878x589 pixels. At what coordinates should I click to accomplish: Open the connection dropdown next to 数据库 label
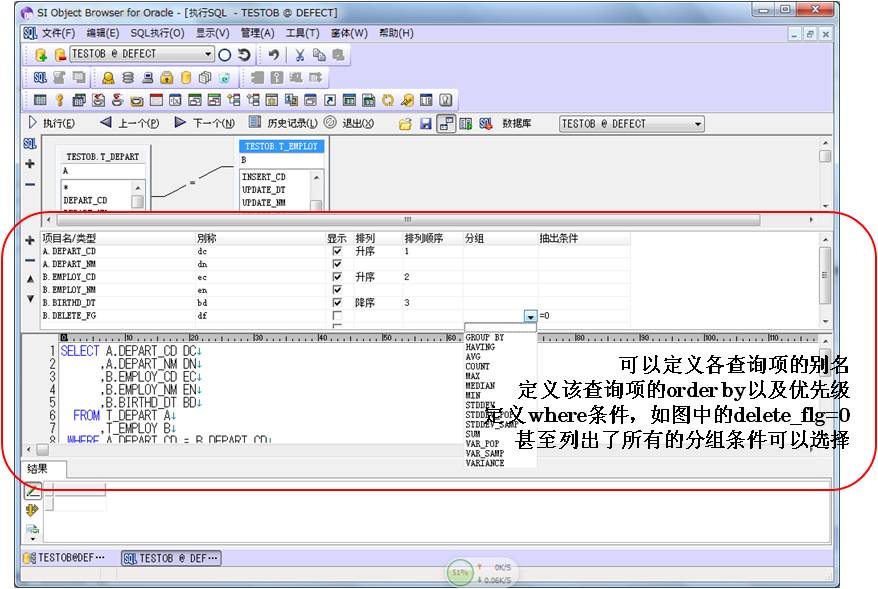coord(698,122)
